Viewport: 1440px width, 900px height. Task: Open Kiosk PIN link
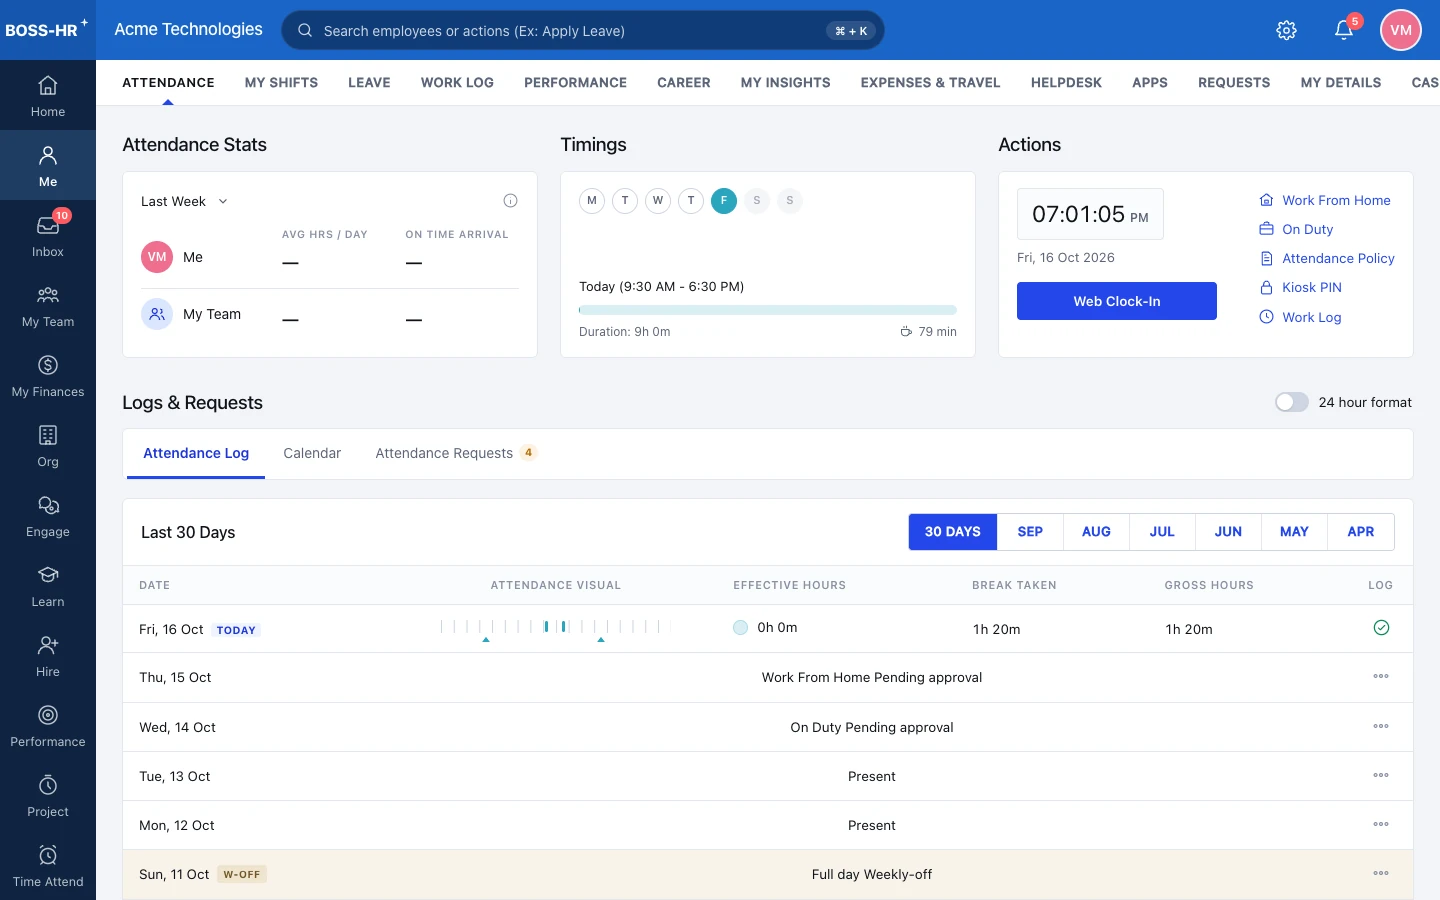[x=1300, y=287]
